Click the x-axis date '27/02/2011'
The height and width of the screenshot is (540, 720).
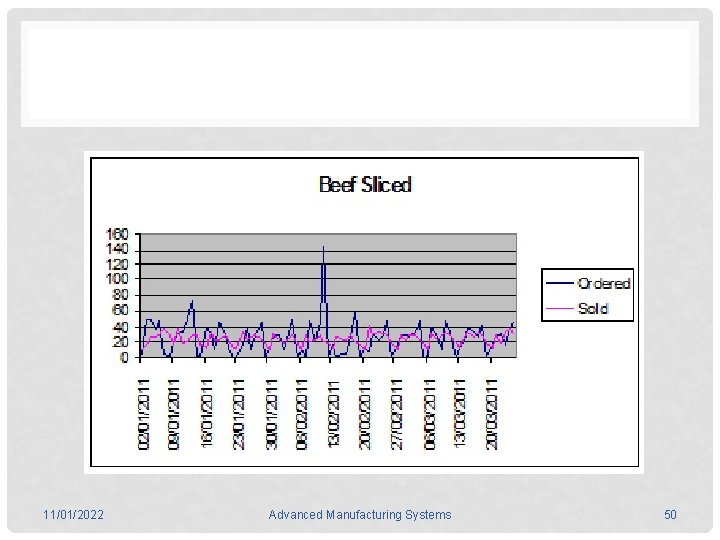click(x=396, y=414)
